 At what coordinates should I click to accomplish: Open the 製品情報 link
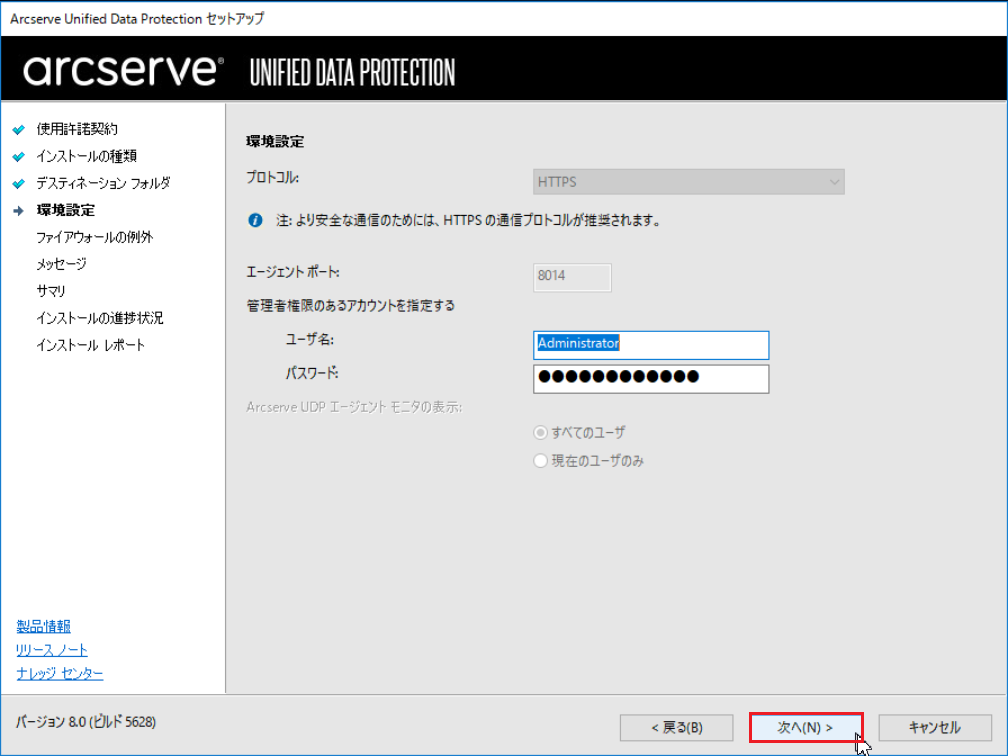(44, 626)
